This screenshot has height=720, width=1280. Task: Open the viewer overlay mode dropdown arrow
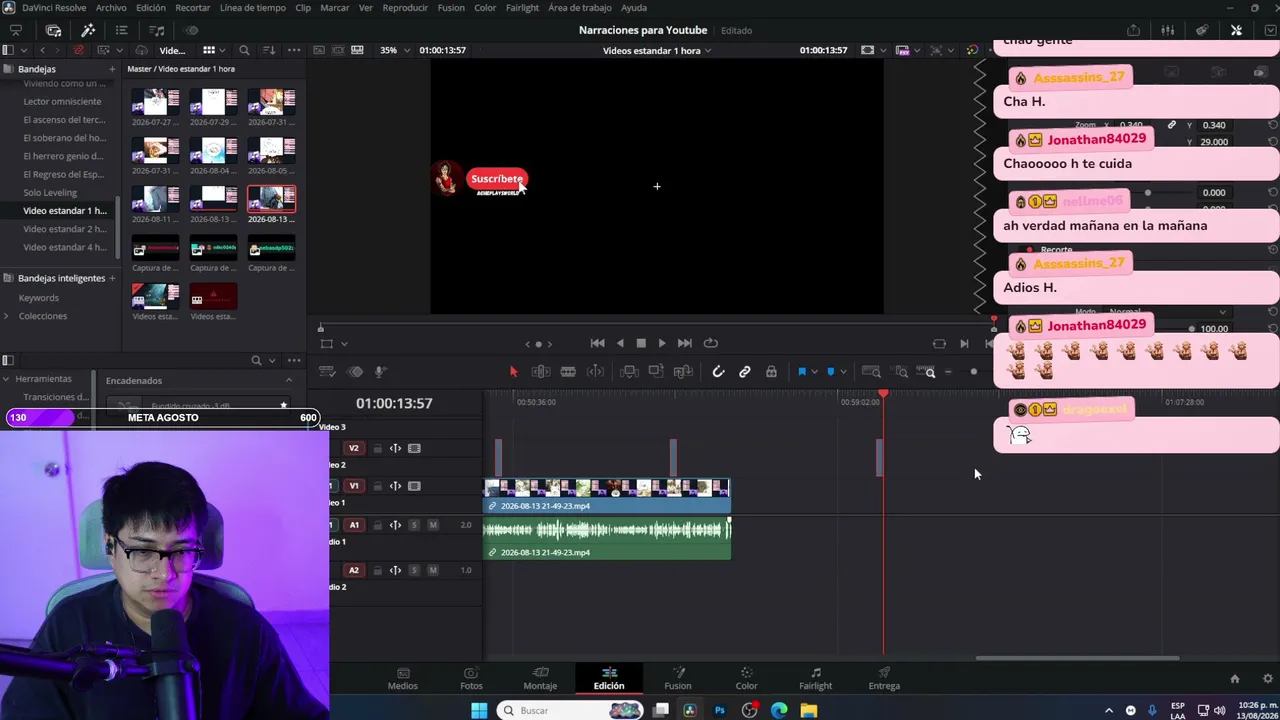(x=342, y=344)
